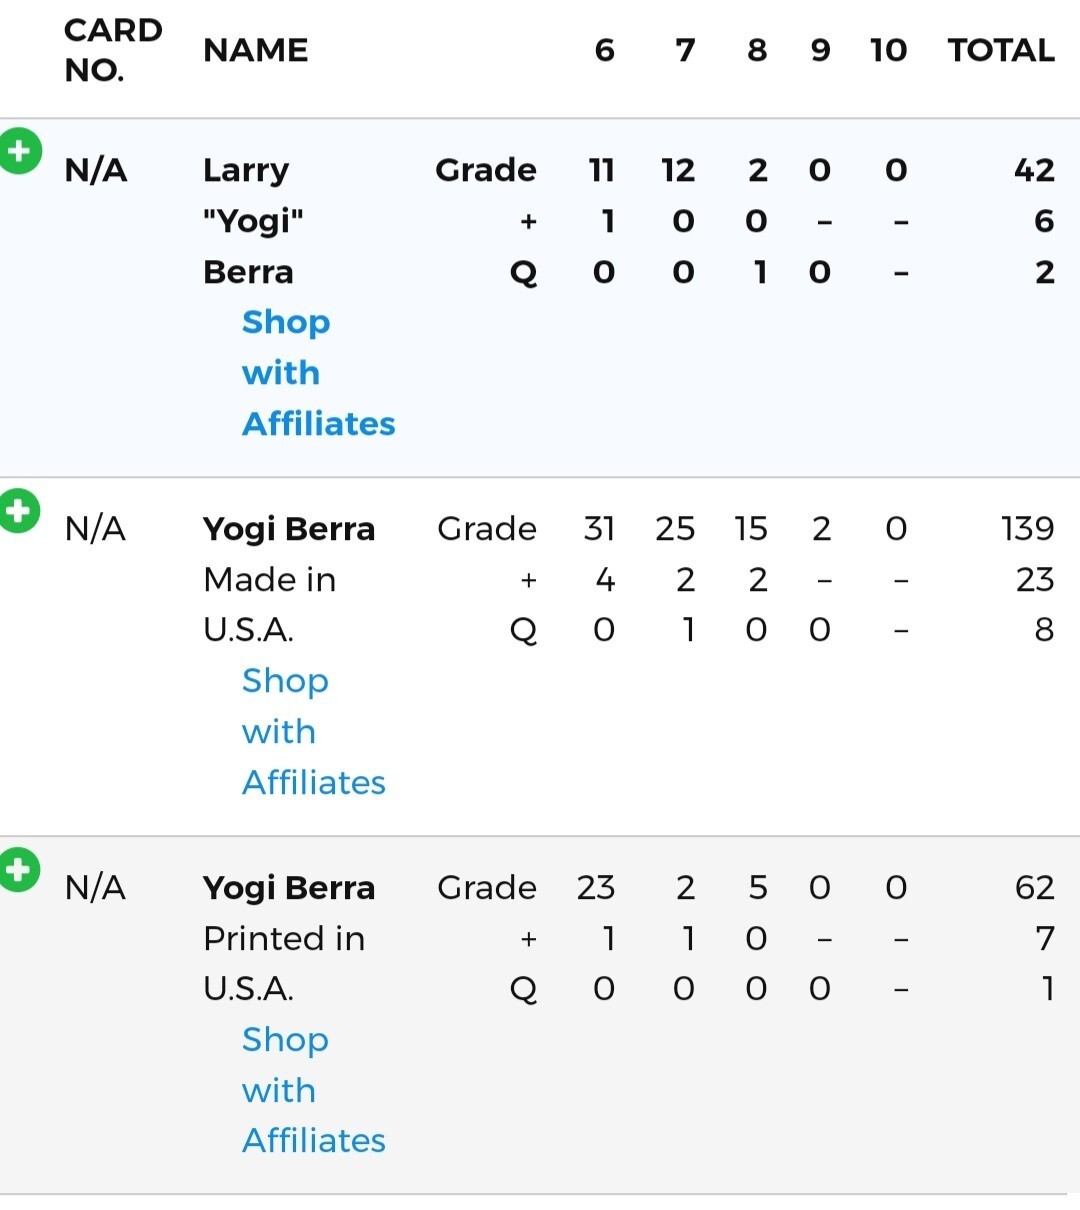The height and width of the screenshot is (1210, 1080).
Task: Click the grade 9 column header
Action: click(x=820, y=50)
